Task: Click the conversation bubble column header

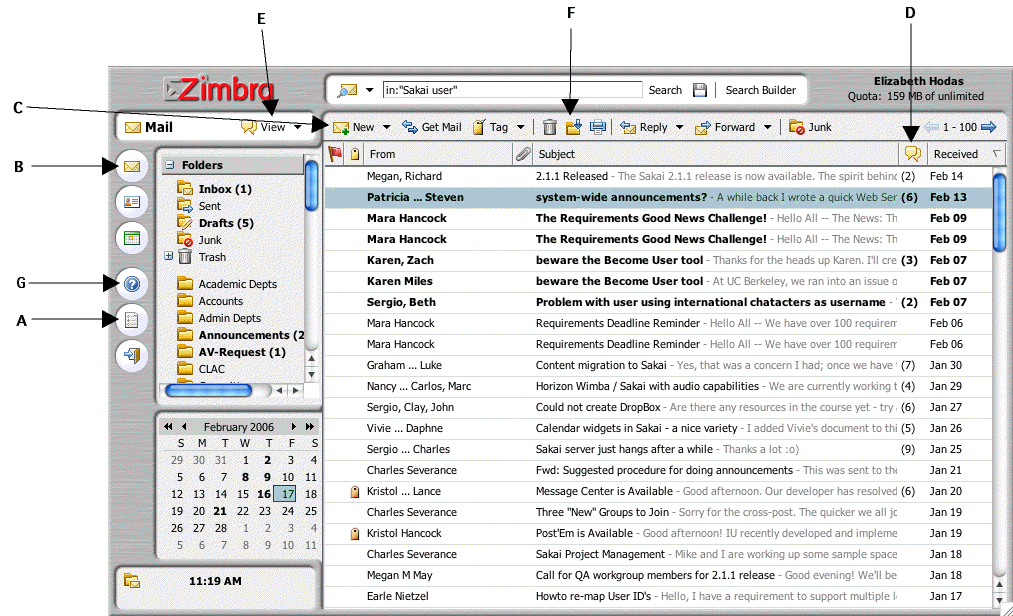Action: coord(912,154)
